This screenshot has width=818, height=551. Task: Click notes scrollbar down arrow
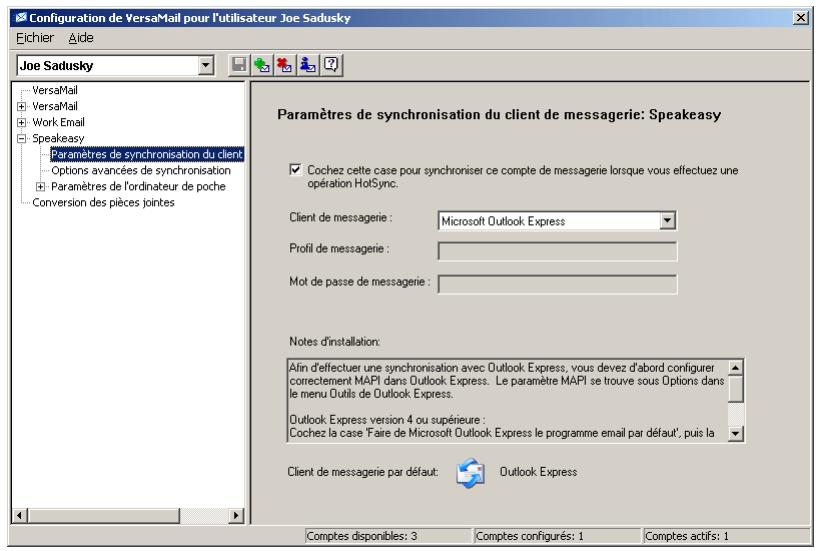pyautogui.click(x=736, y=433)
